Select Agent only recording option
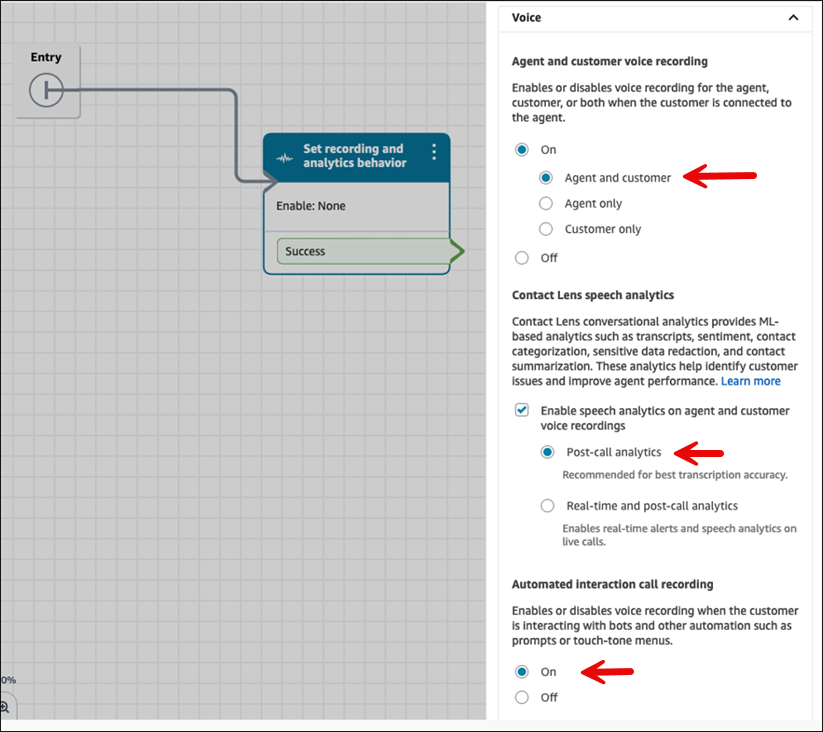 pyautogui.click(x=546, y=203)
